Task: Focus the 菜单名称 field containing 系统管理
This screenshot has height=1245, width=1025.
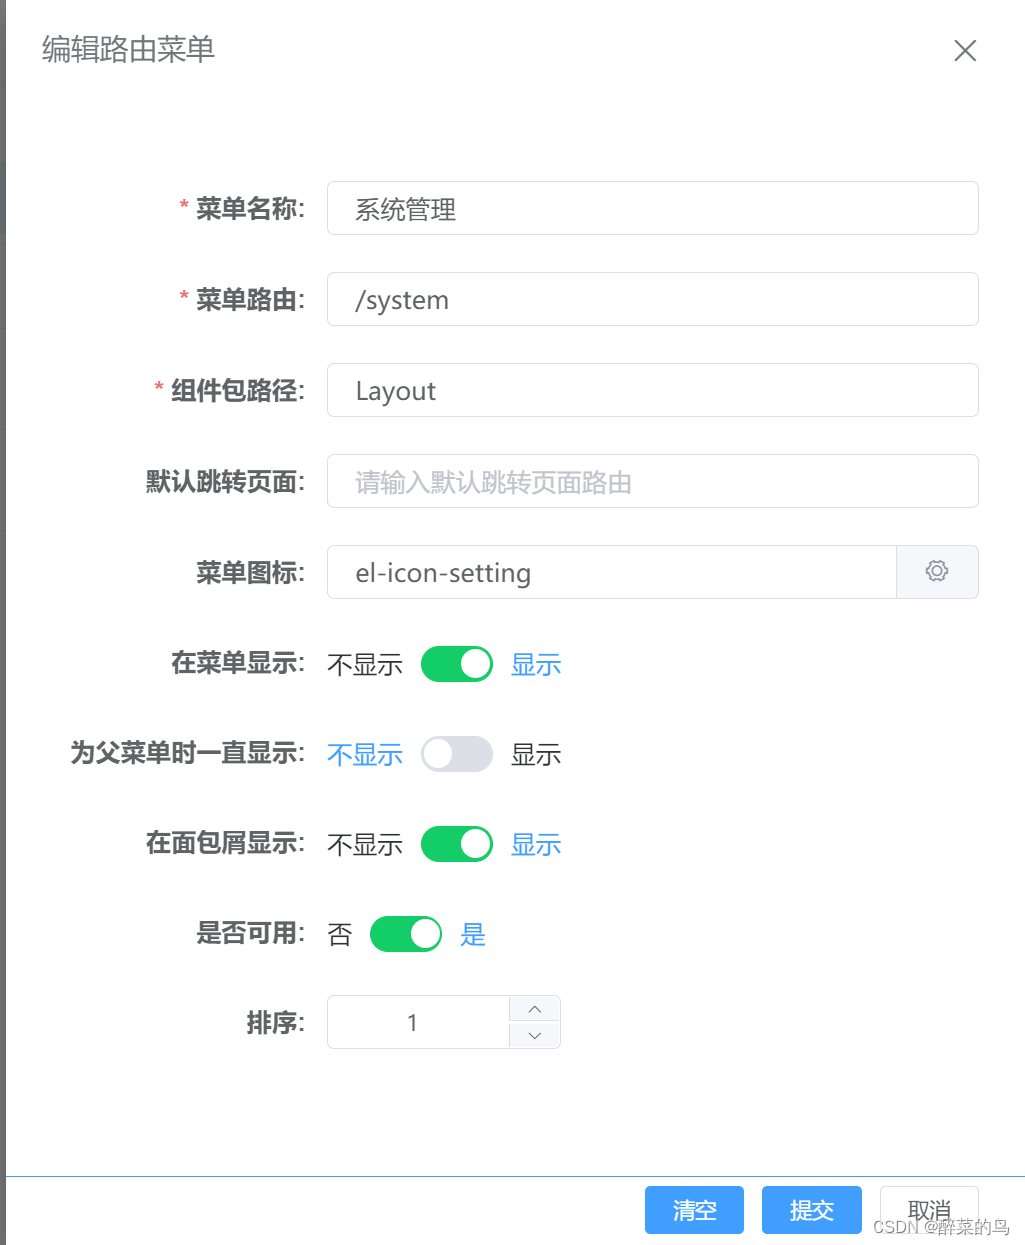Action: point(653,208)
